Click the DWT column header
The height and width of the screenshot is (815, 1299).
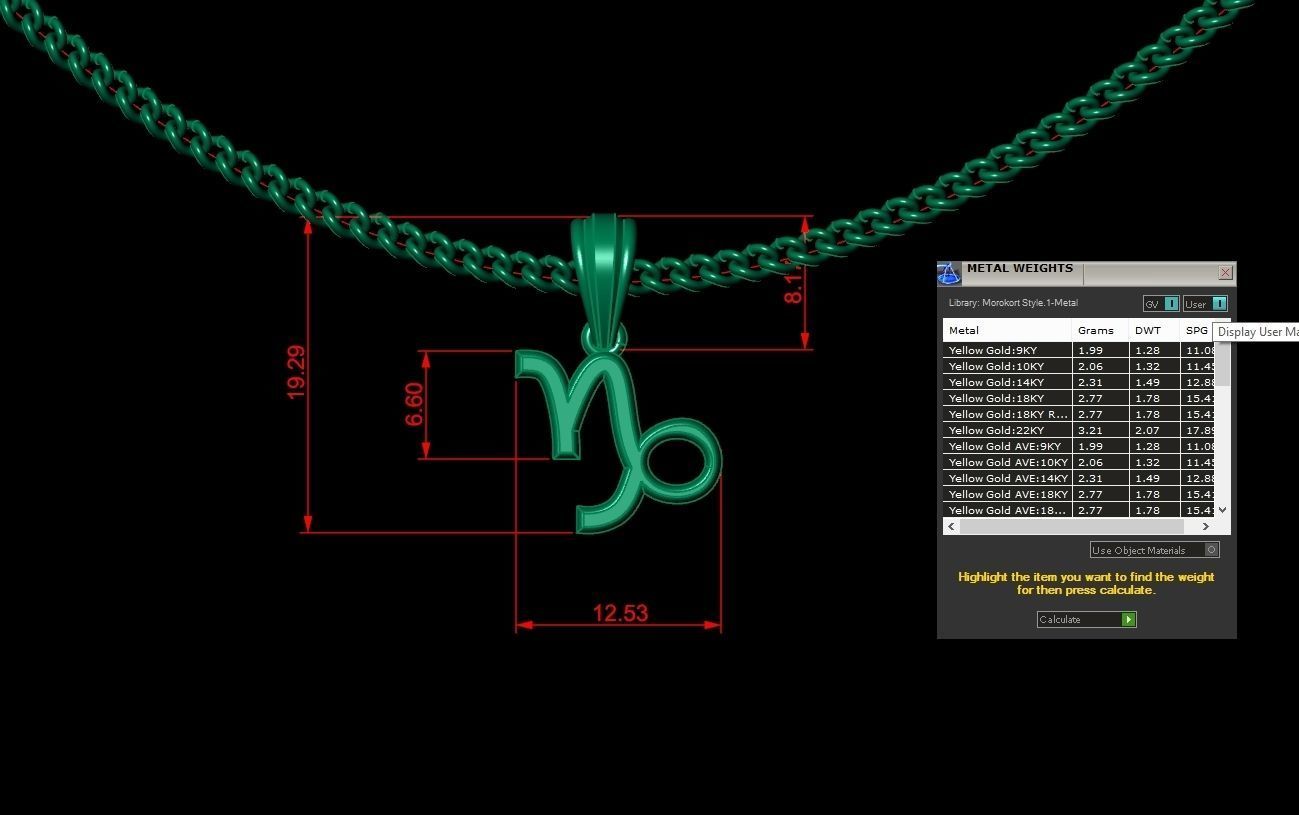click(1154, 331)
